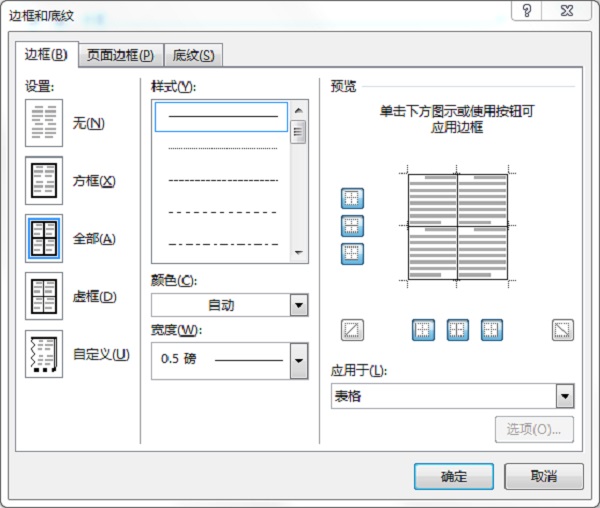Click the style list scroll down arrow

(298, 254)
